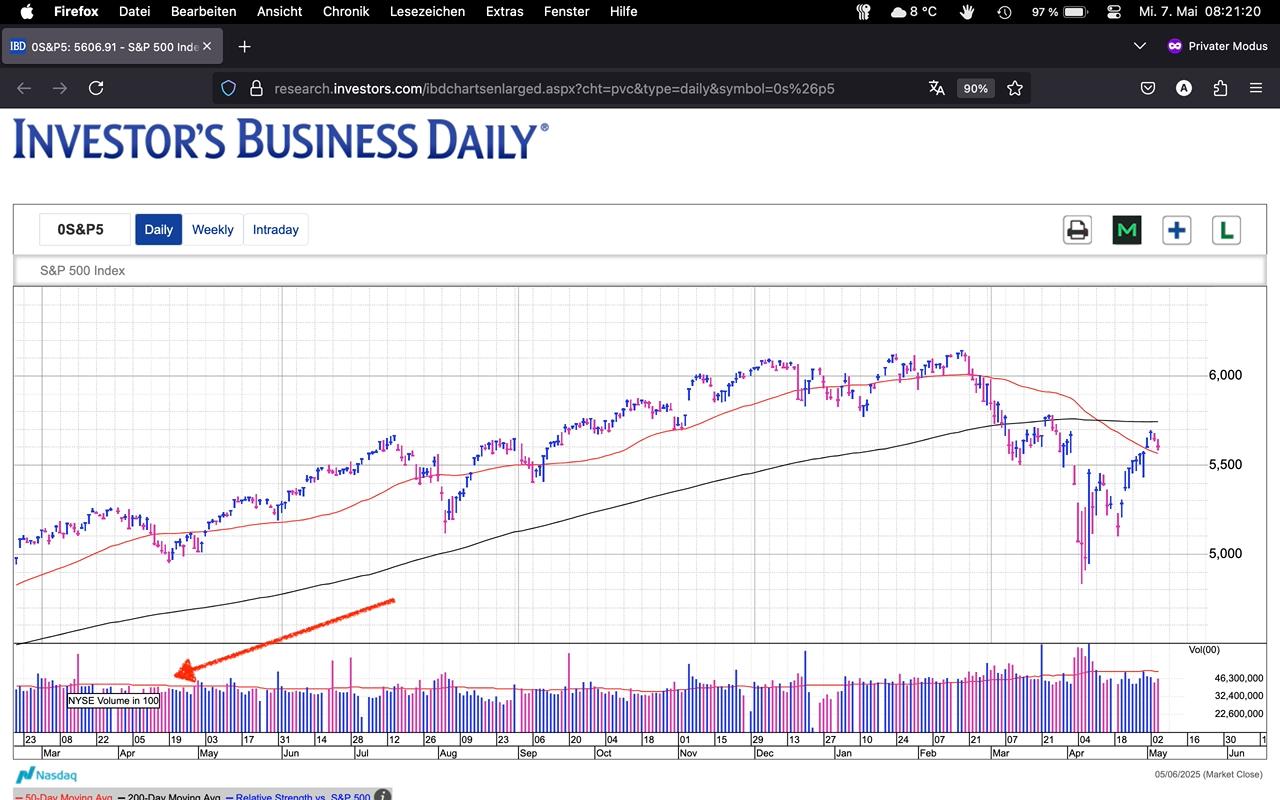Open the Lesezeichen menu

(429, 12)
